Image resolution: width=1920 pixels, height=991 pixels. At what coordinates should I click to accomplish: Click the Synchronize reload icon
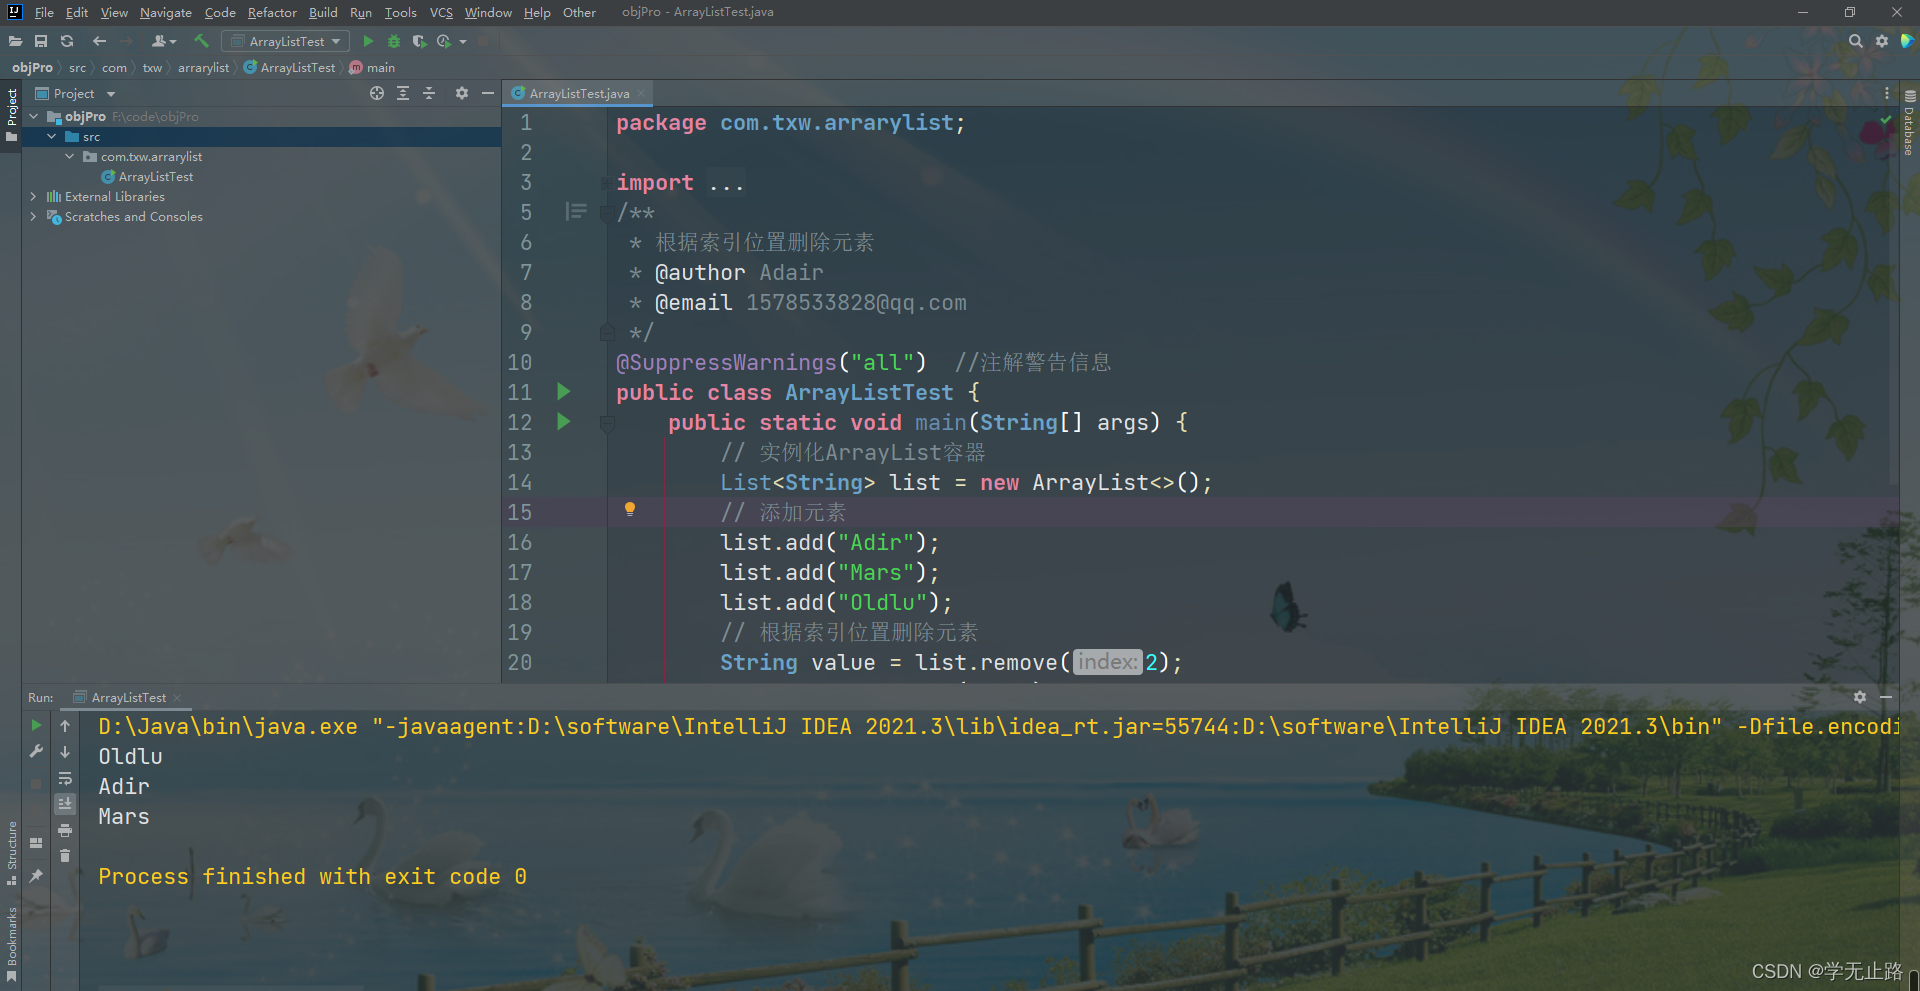pyautogui.click(x=67, y=41)
